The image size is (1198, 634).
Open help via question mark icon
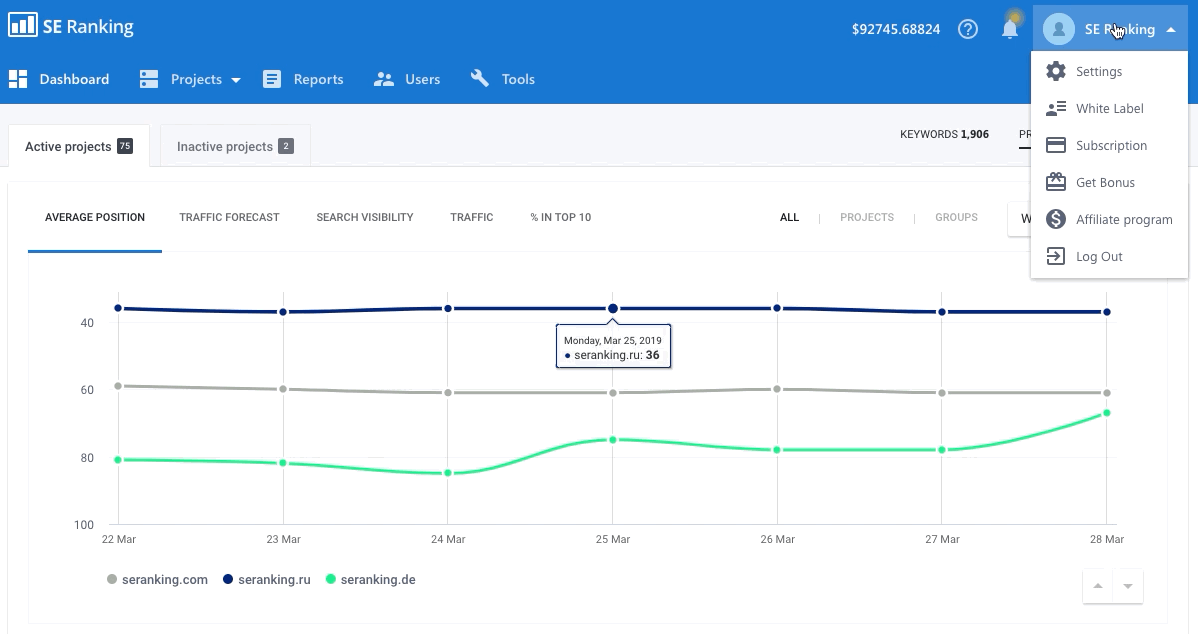968,29
